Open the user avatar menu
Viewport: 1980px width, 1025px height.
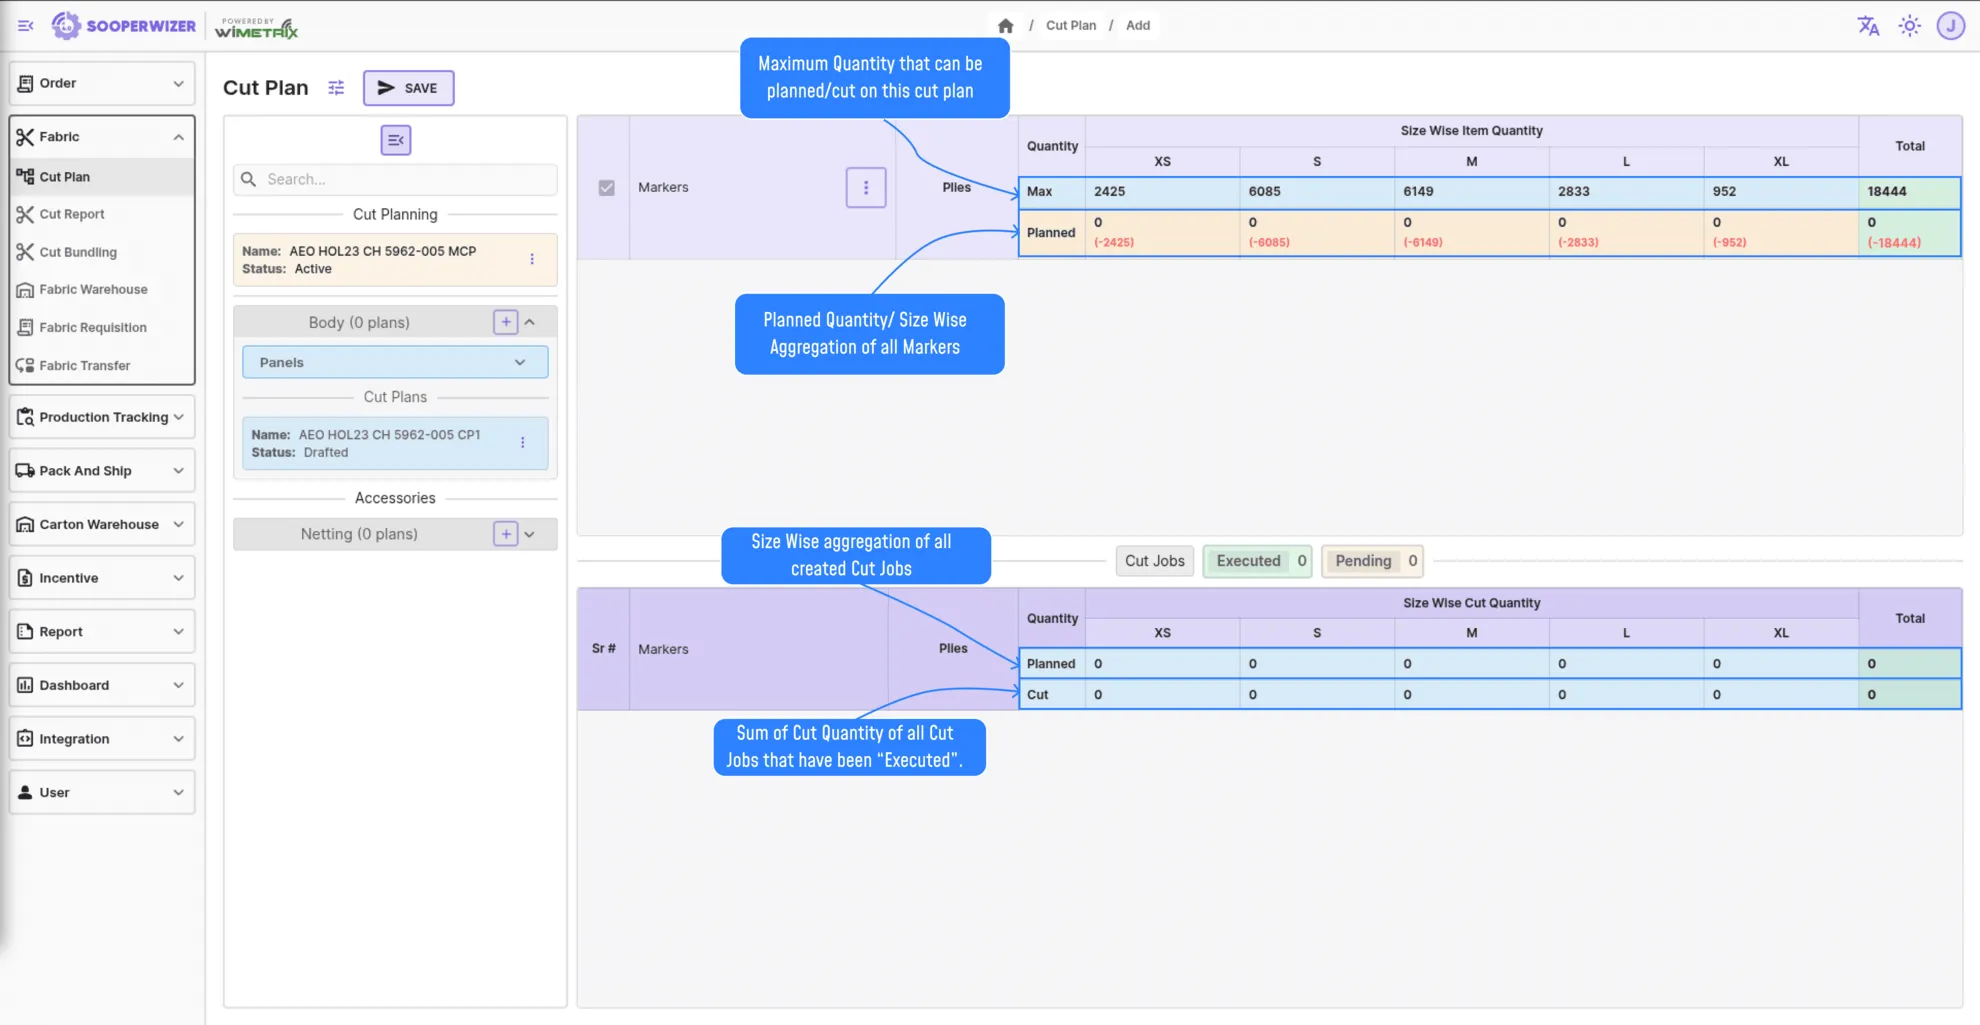click(x=1951, y=26)
